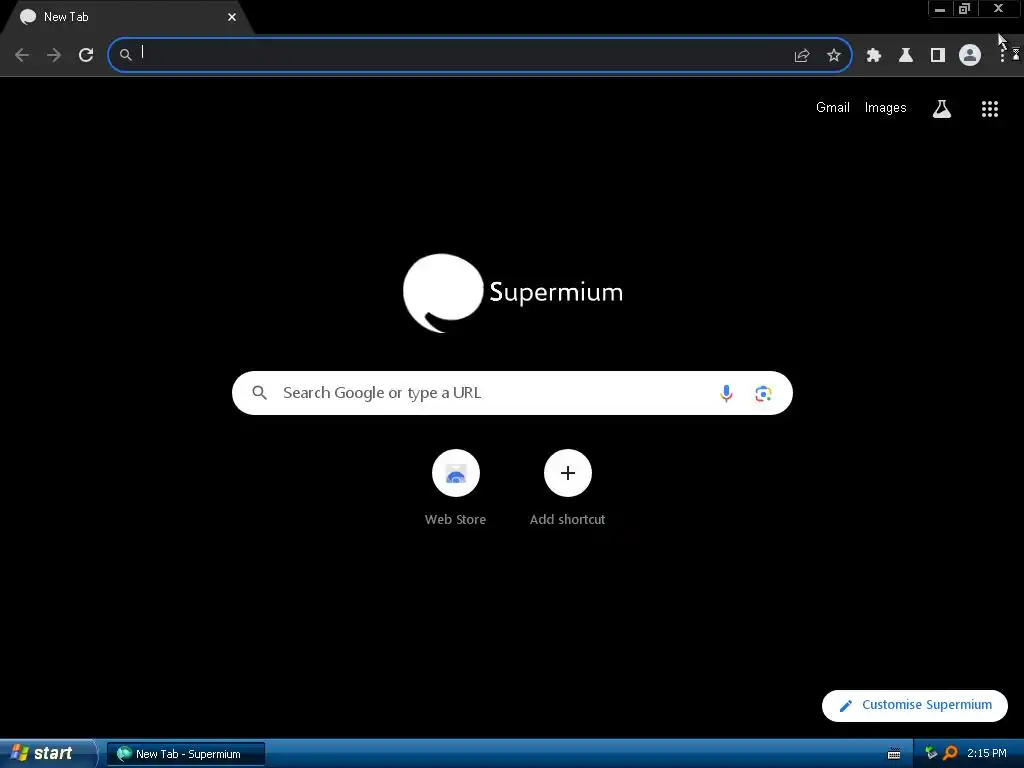
Task: Select New Tab - Supermium taskbar button
Action: [x=186, y=754]
